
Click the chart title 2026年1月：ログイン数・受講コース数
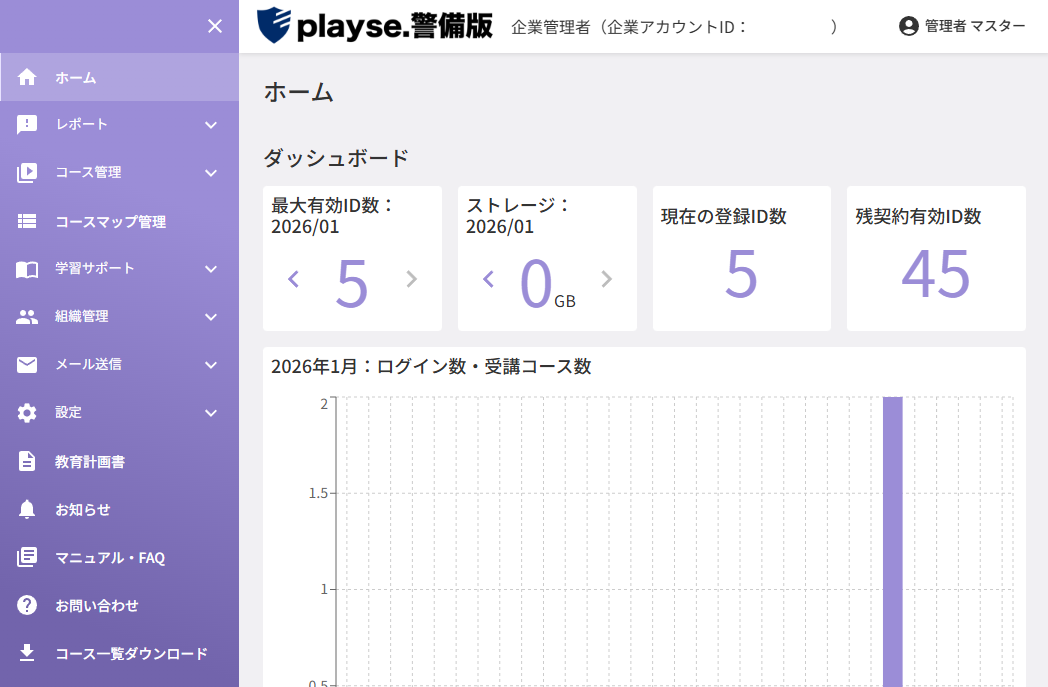click(x=431, y=366)
